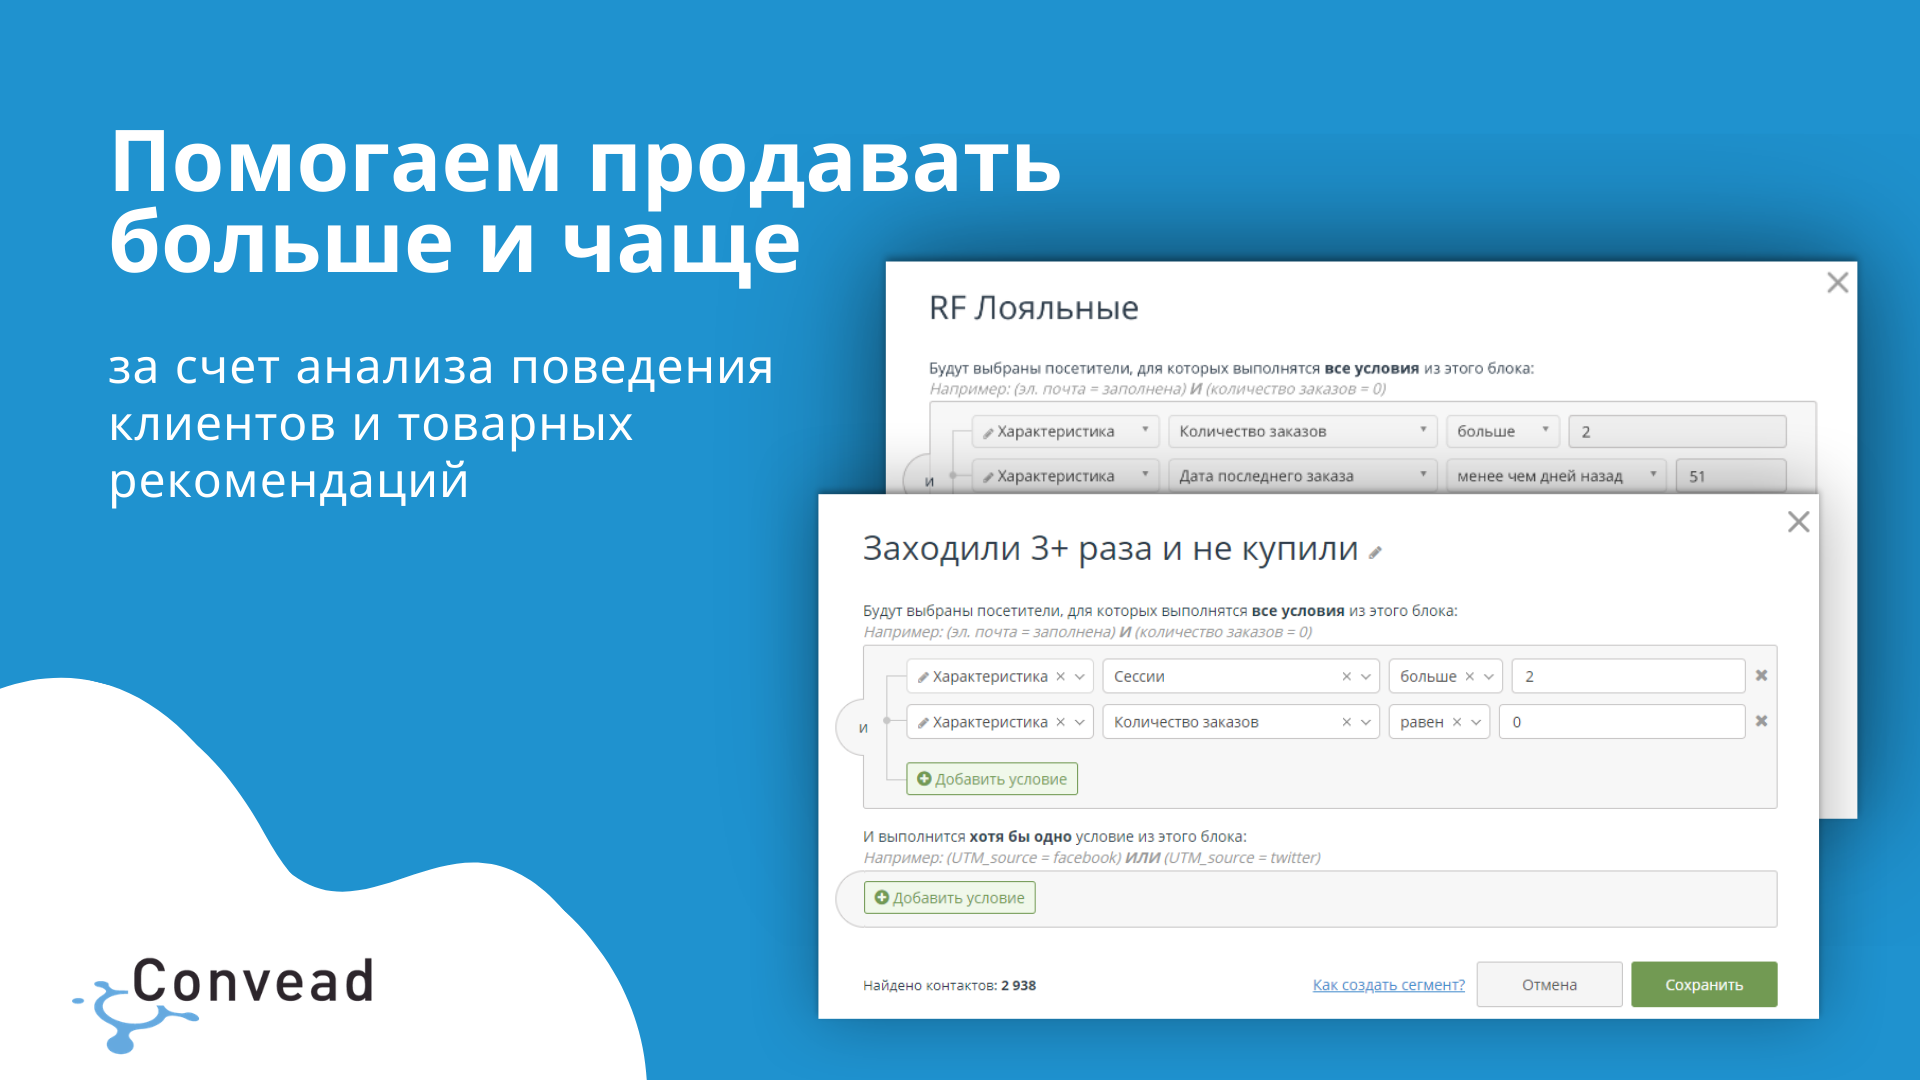This screenshot has height=1080, width=1920.
Task: Clear the Сессии field selection
Action: pyautogui.click(x=1346, y=677)
